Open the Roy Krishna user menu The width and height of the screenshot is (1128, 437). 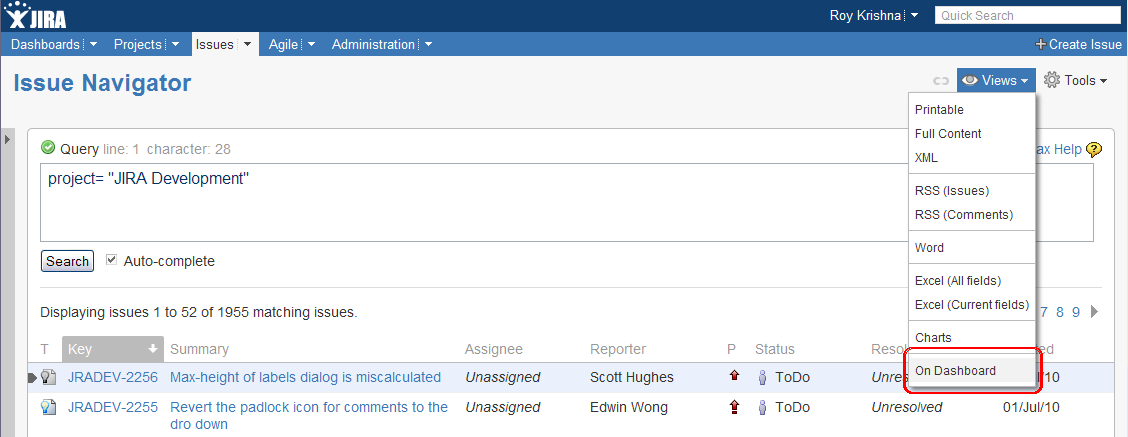[x=874, y=15]
